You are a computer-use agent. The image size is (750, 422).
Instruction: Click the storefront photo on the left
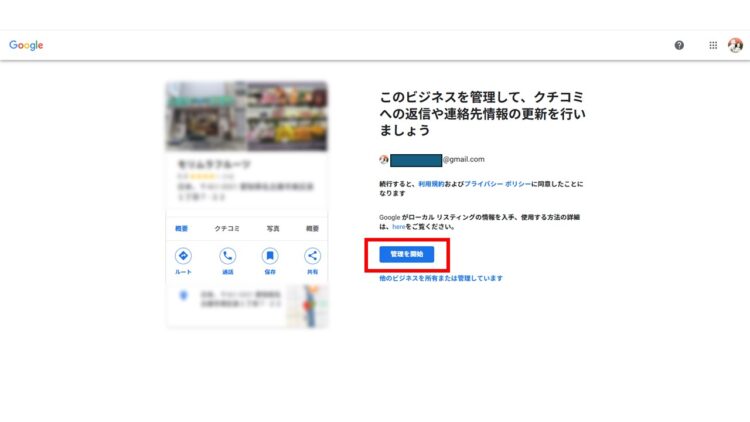pos(206,116)
